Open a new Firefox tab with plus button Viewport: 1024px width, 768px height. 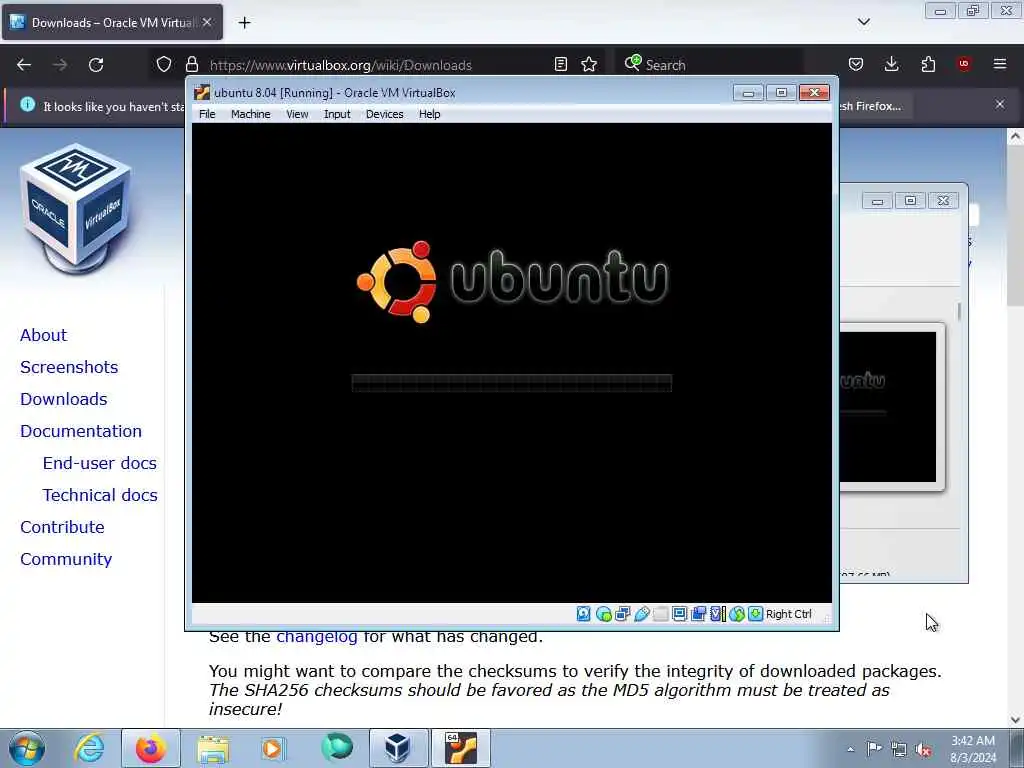pos(244,23)
